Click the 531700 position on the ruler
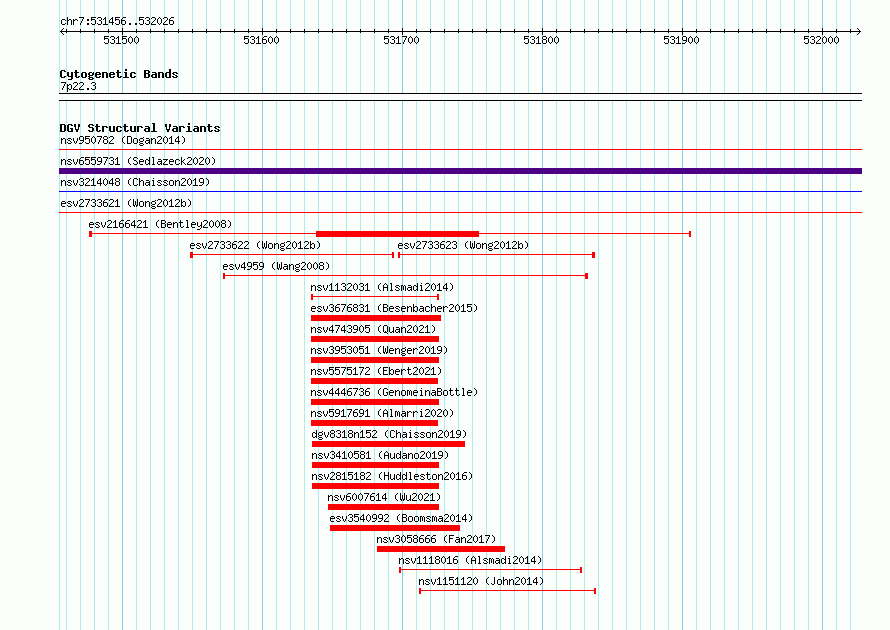 (x=401, y=40)
